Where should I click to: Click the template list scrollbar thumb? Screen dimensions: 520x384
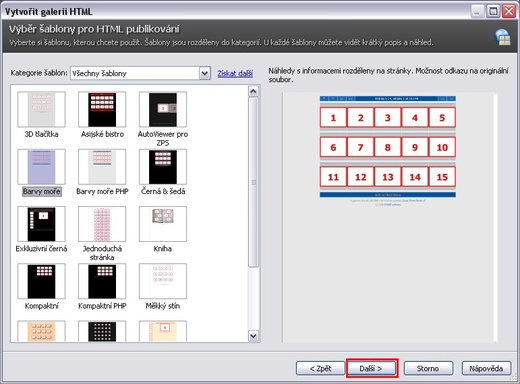click(253, 182)
